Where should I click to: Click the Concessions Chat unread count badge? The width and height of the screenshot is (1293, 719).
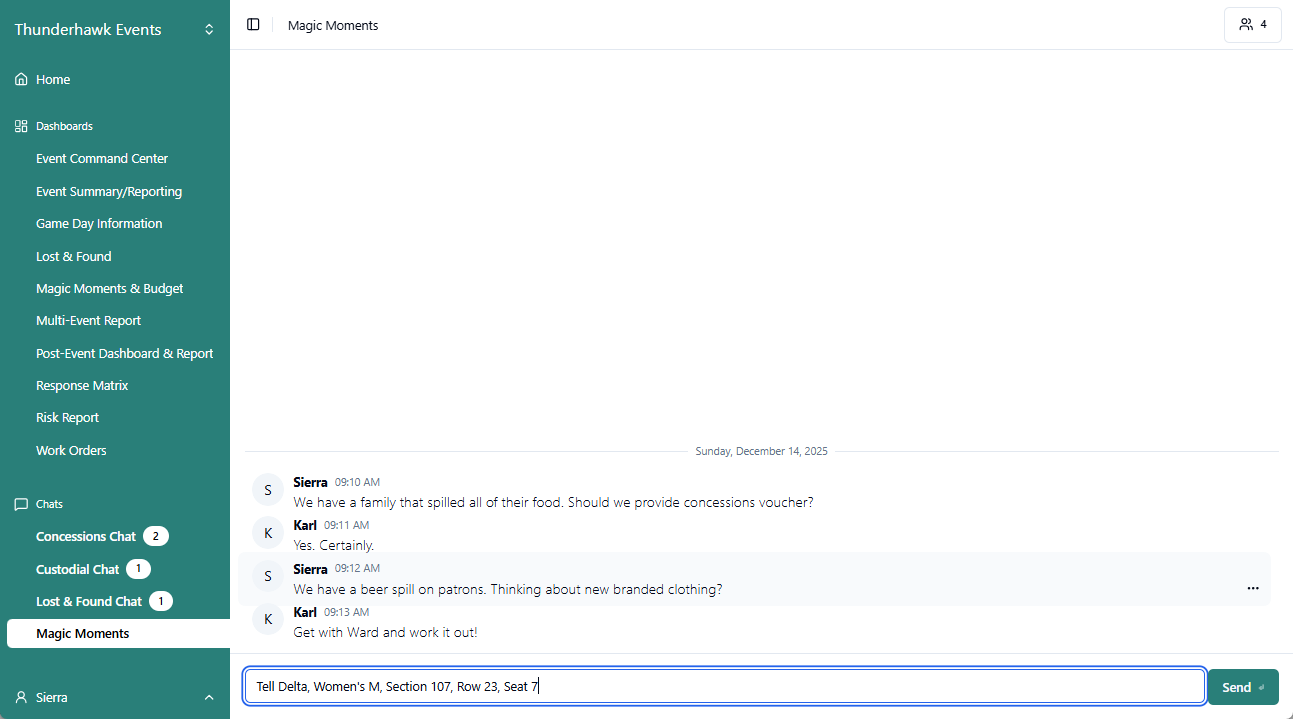[x=155, y=535]
